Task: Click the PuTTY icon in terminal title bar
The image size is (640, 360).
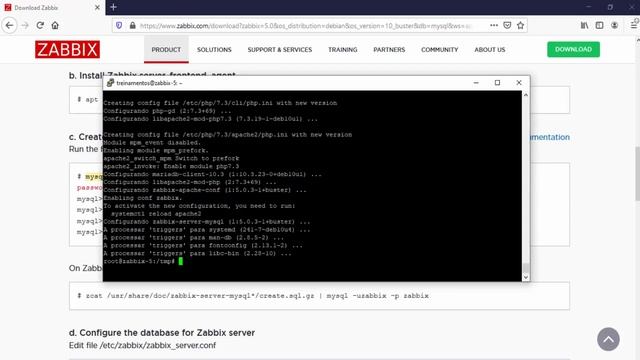Action: coord(110,83)
